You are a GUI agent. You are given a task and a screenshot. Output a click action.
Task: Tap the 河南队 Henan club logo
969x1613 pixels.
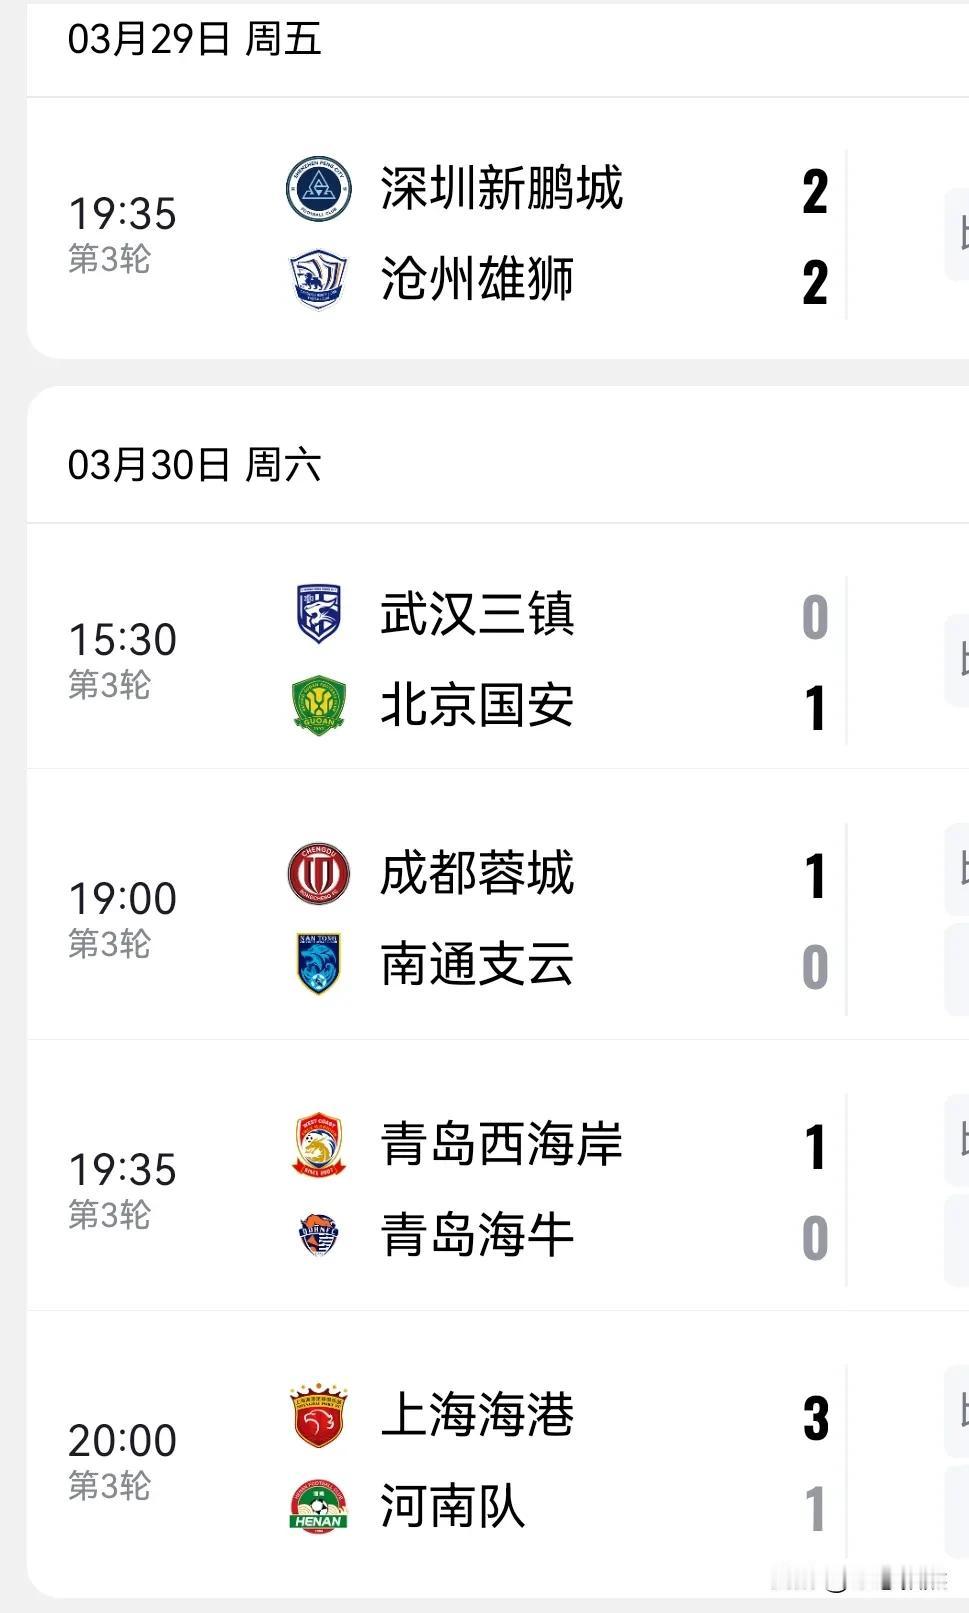[x=318, y=1506]
